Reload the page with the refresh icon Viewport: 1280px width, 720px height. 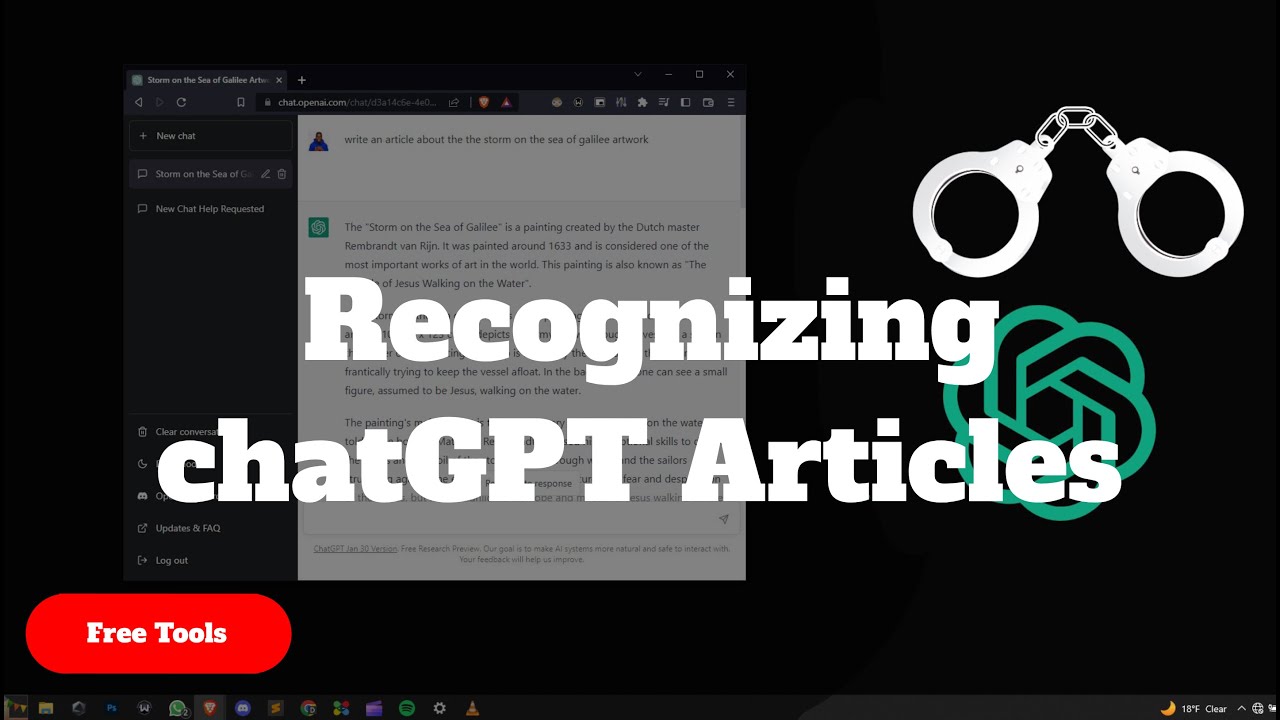181,102
